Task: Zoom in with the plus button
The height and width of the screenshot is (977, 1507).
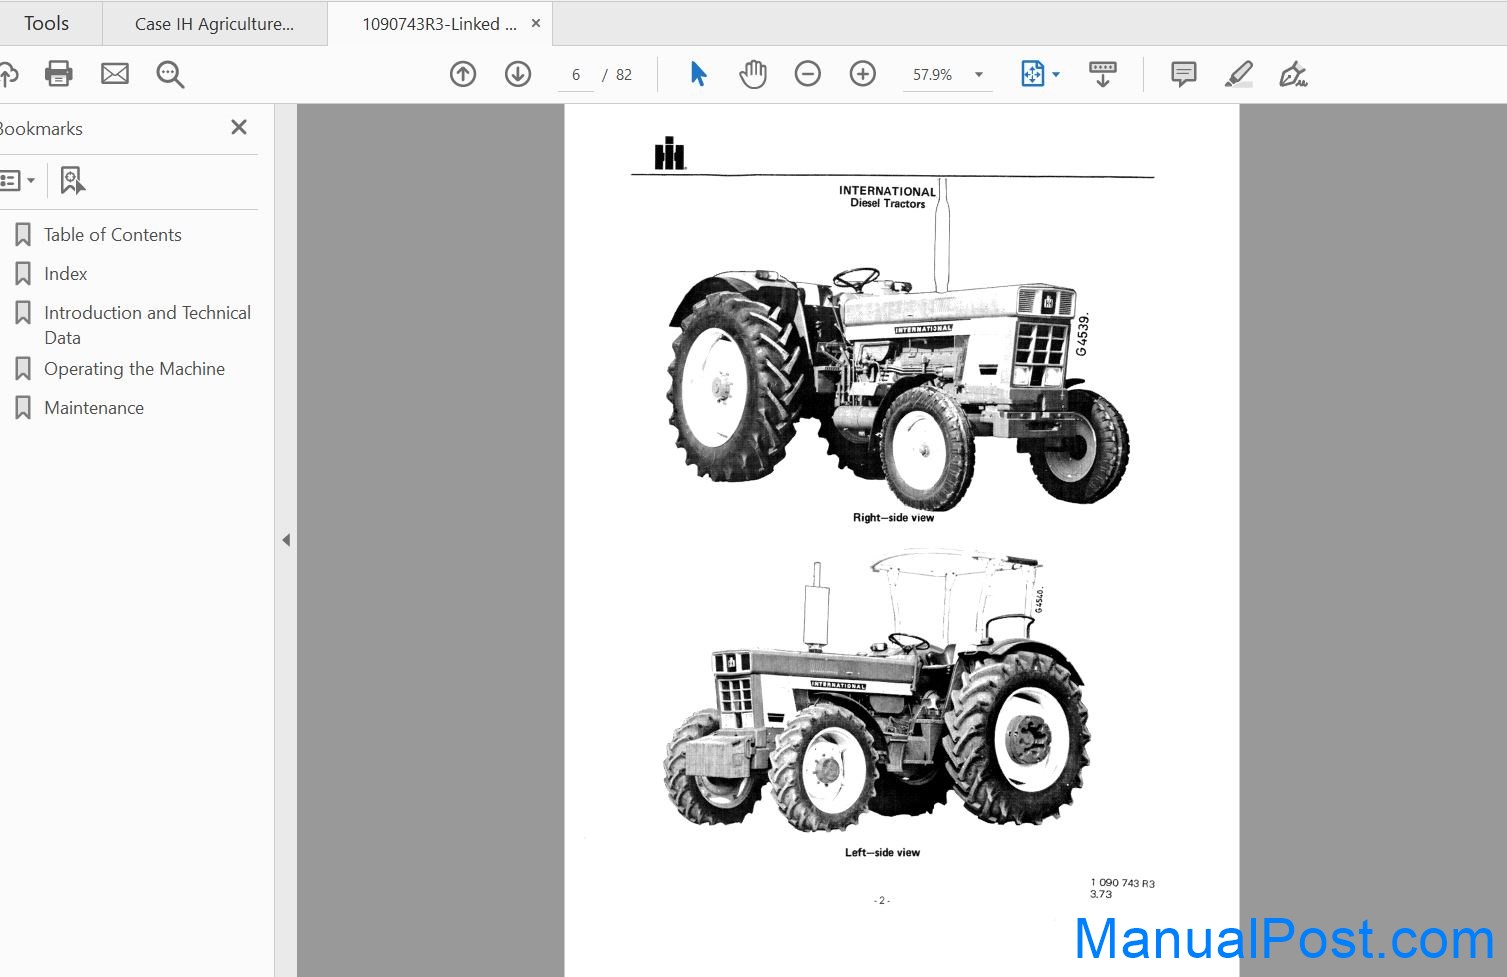Action: click(863, 74)
